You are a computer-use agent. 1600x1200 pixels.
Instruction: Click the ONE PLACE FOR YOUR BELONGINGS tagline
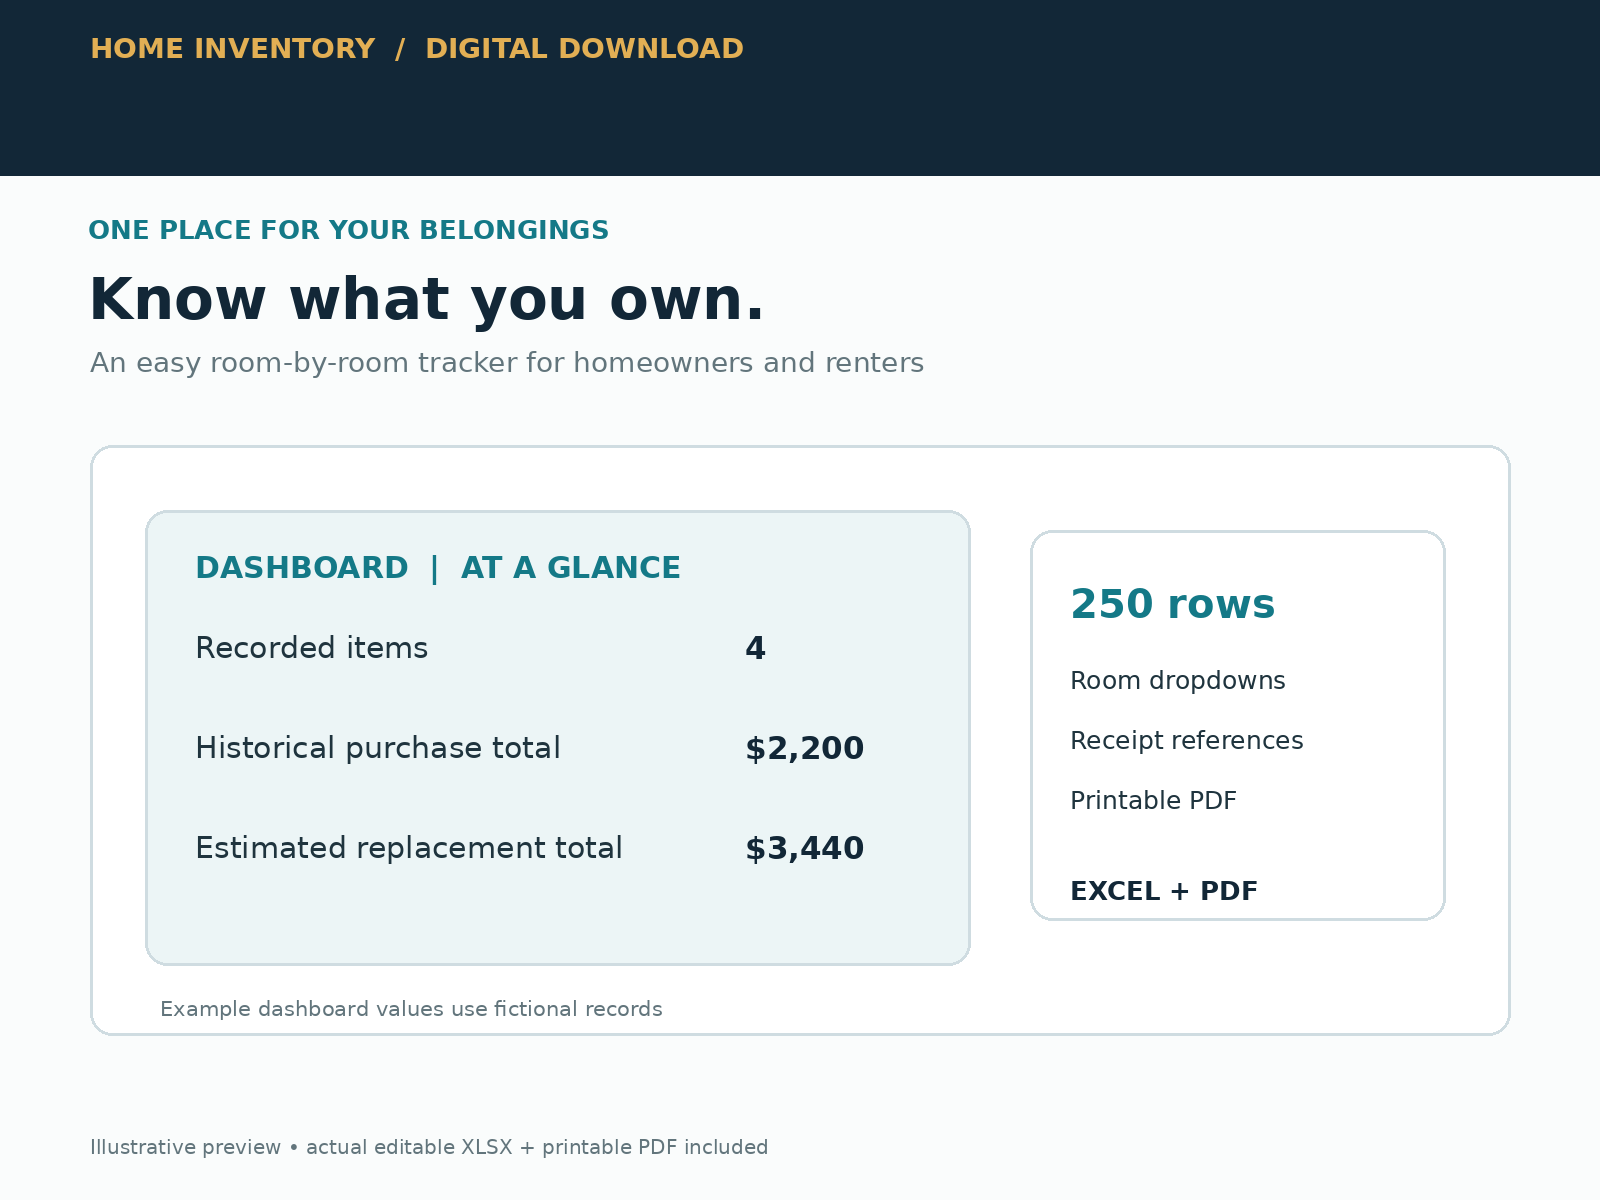(x=348, y=231)
